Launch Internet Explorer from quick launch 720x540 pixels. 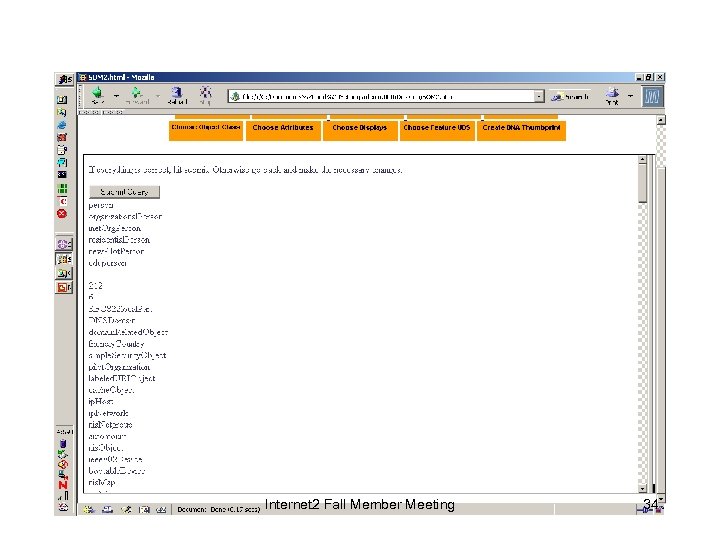[62, 125]
